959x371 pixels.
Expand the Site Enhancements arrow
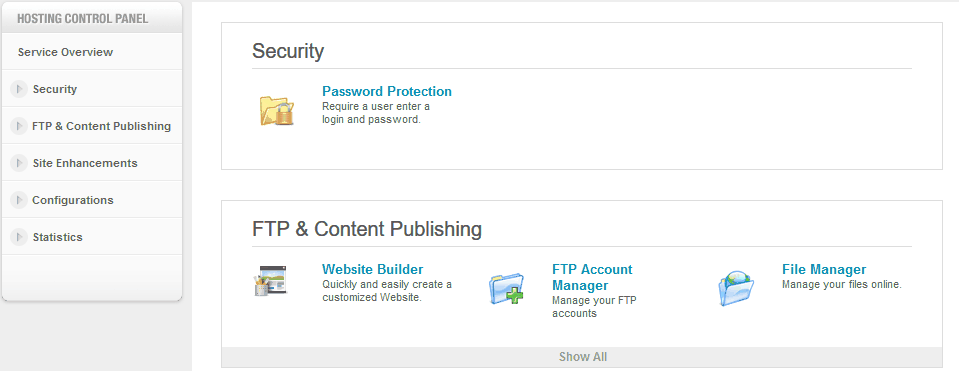coord(19,163)
